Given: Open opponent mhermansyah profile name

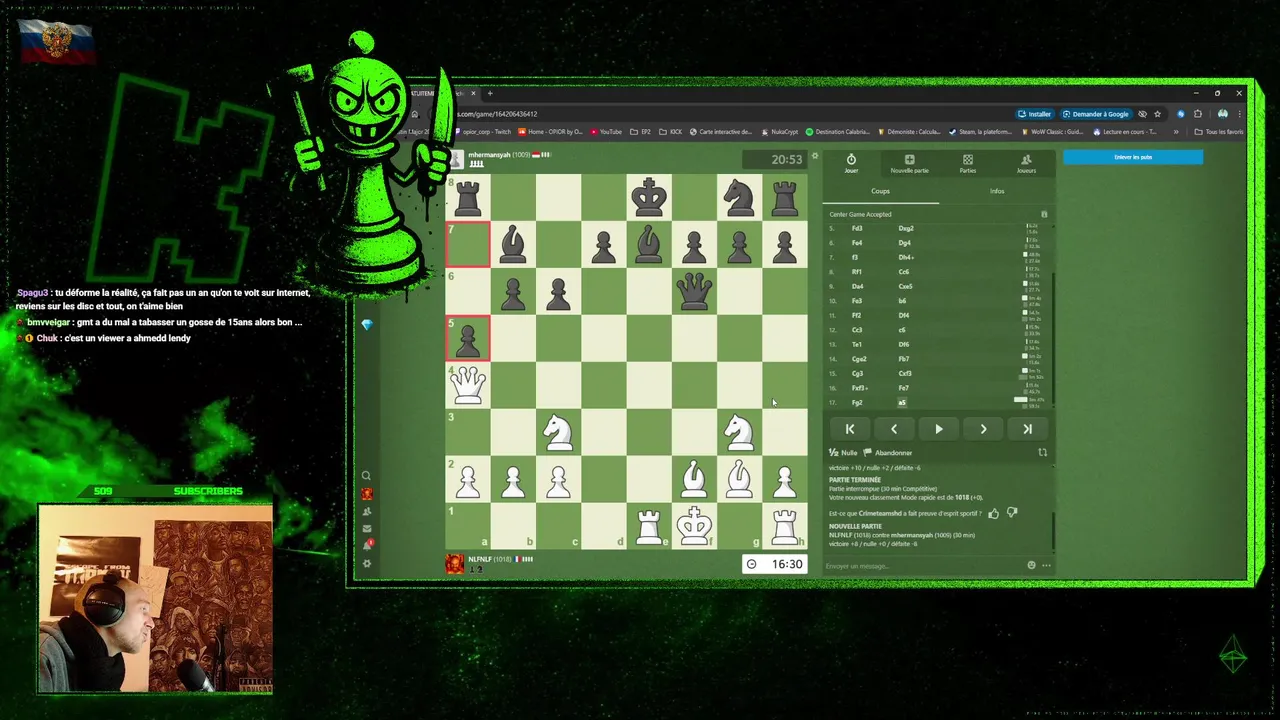Looking at the screenshot, I should (x=489, y=155).
